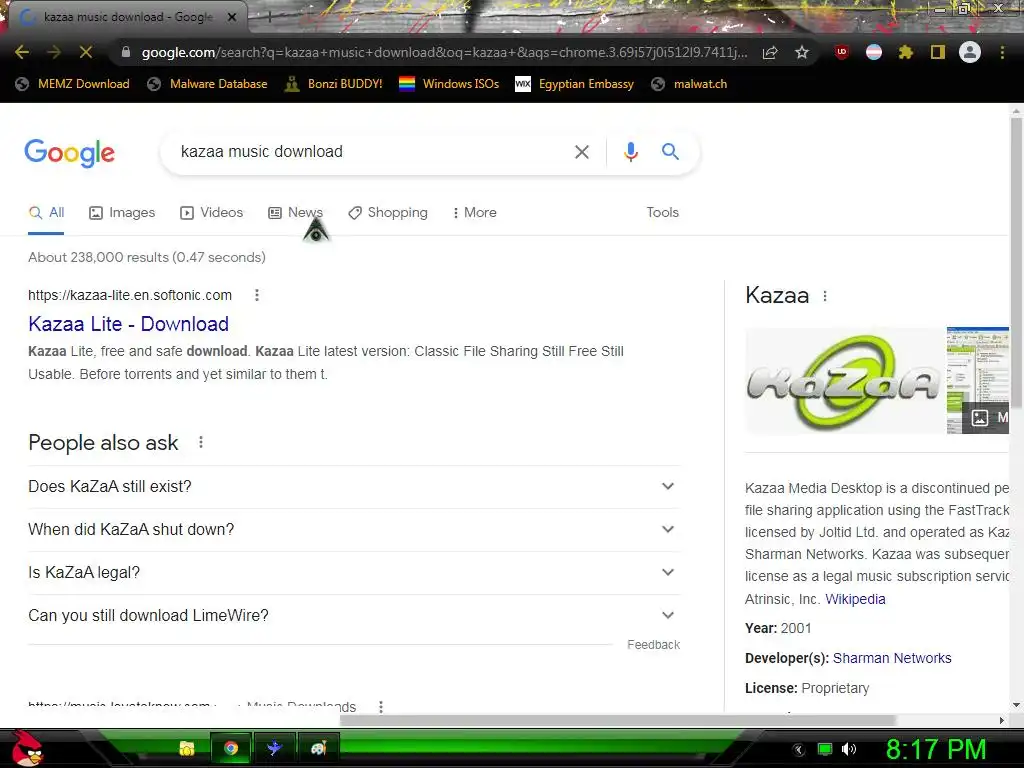
Task: Click the horizontal scrollbar thumb
Action: [x=617, y=720]
